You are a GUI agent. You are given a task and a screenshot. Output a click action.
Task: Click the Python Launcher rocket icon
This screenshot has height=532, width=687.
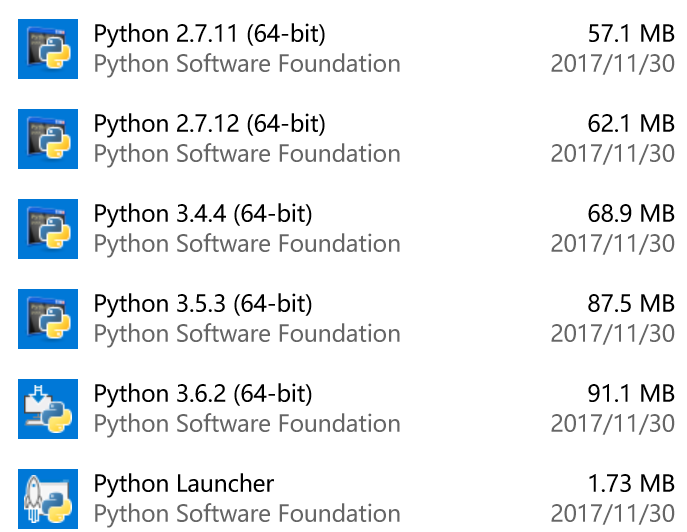(x=48, y=499)
